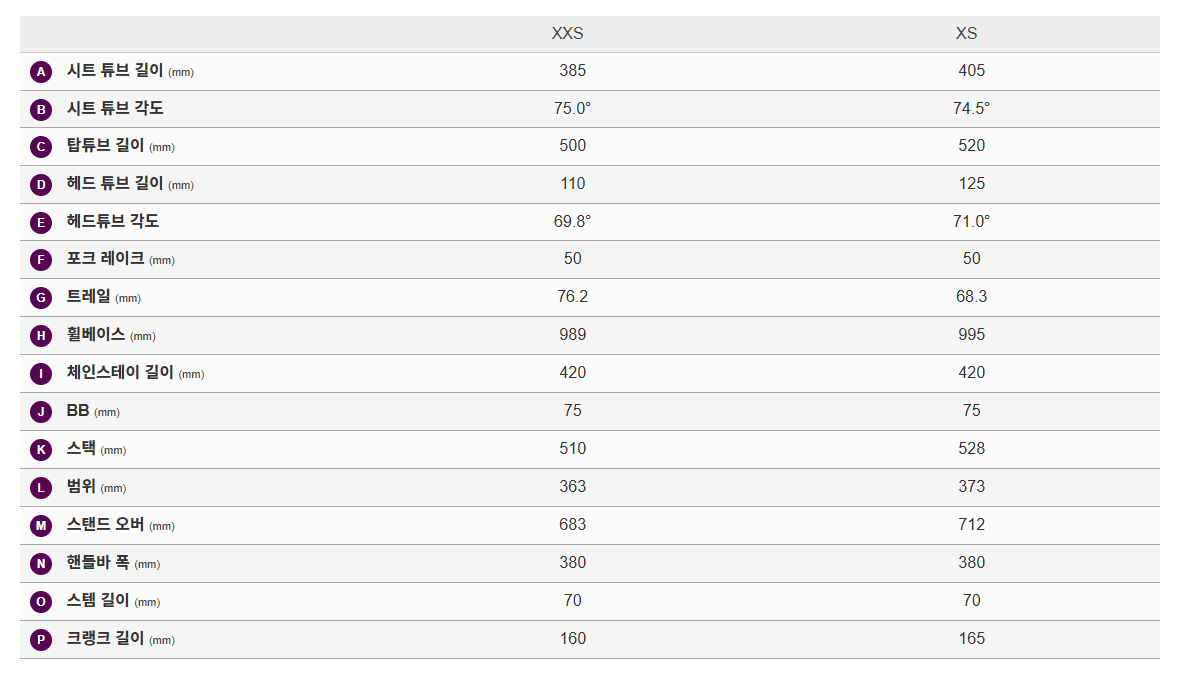1183x688 pixels.
Task: Click the E circle icon
Action: (x=41, y=223)
